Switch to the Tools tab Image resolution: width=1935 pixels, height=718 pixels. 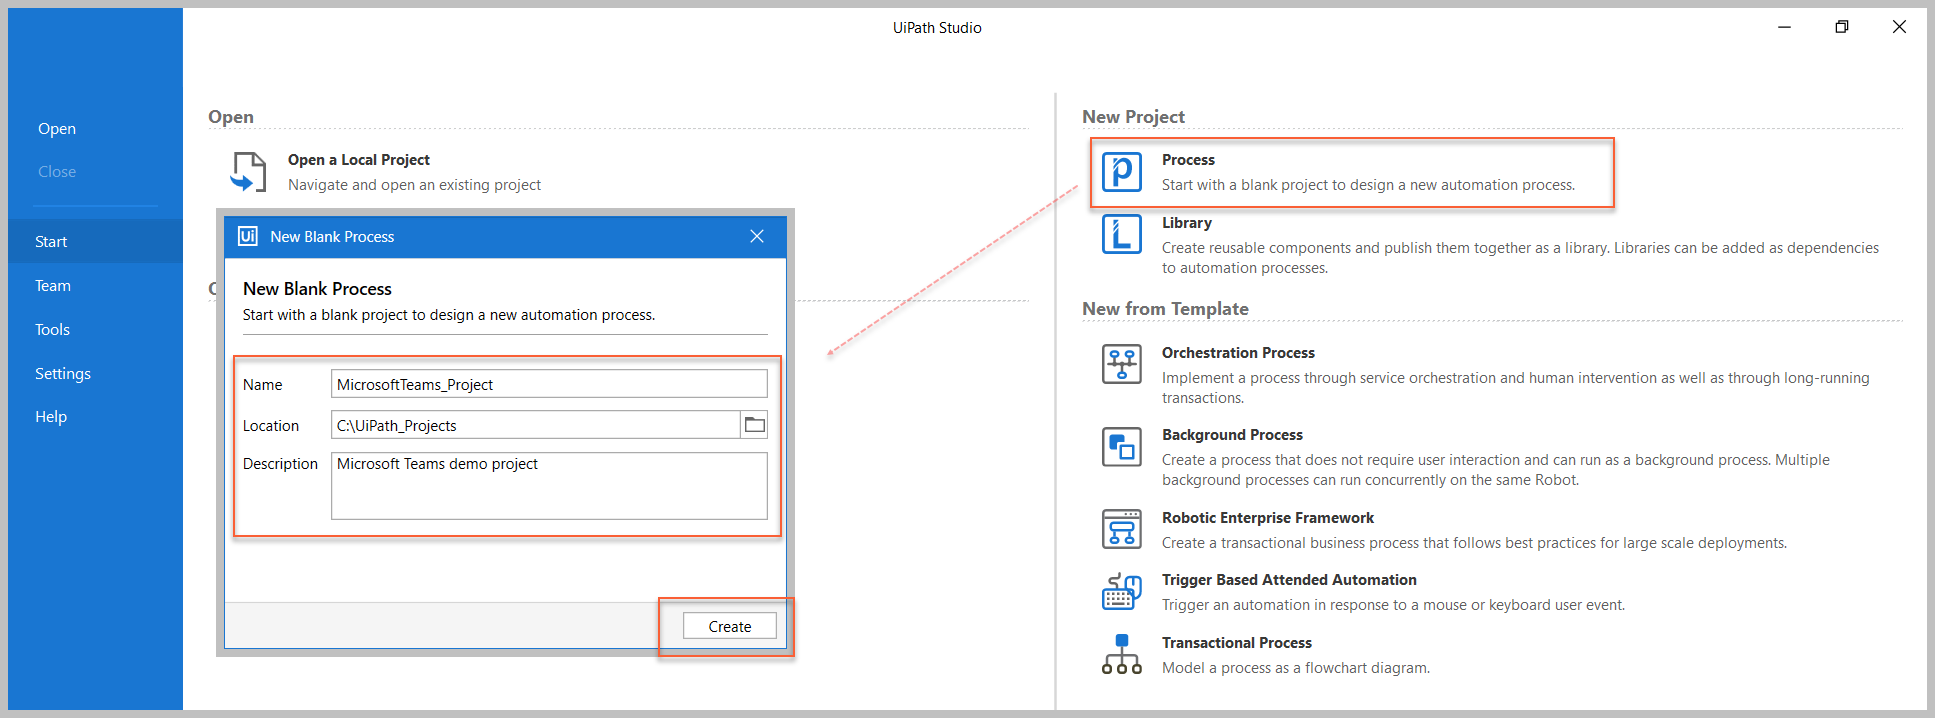pos(52,330)
